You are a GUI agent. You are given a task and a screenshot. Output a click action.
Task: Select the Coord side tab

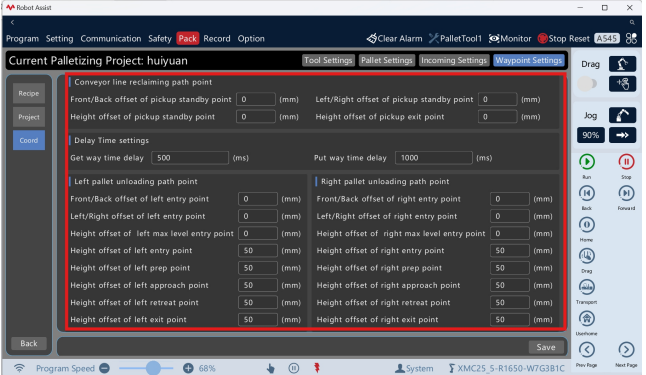point(28,140)
